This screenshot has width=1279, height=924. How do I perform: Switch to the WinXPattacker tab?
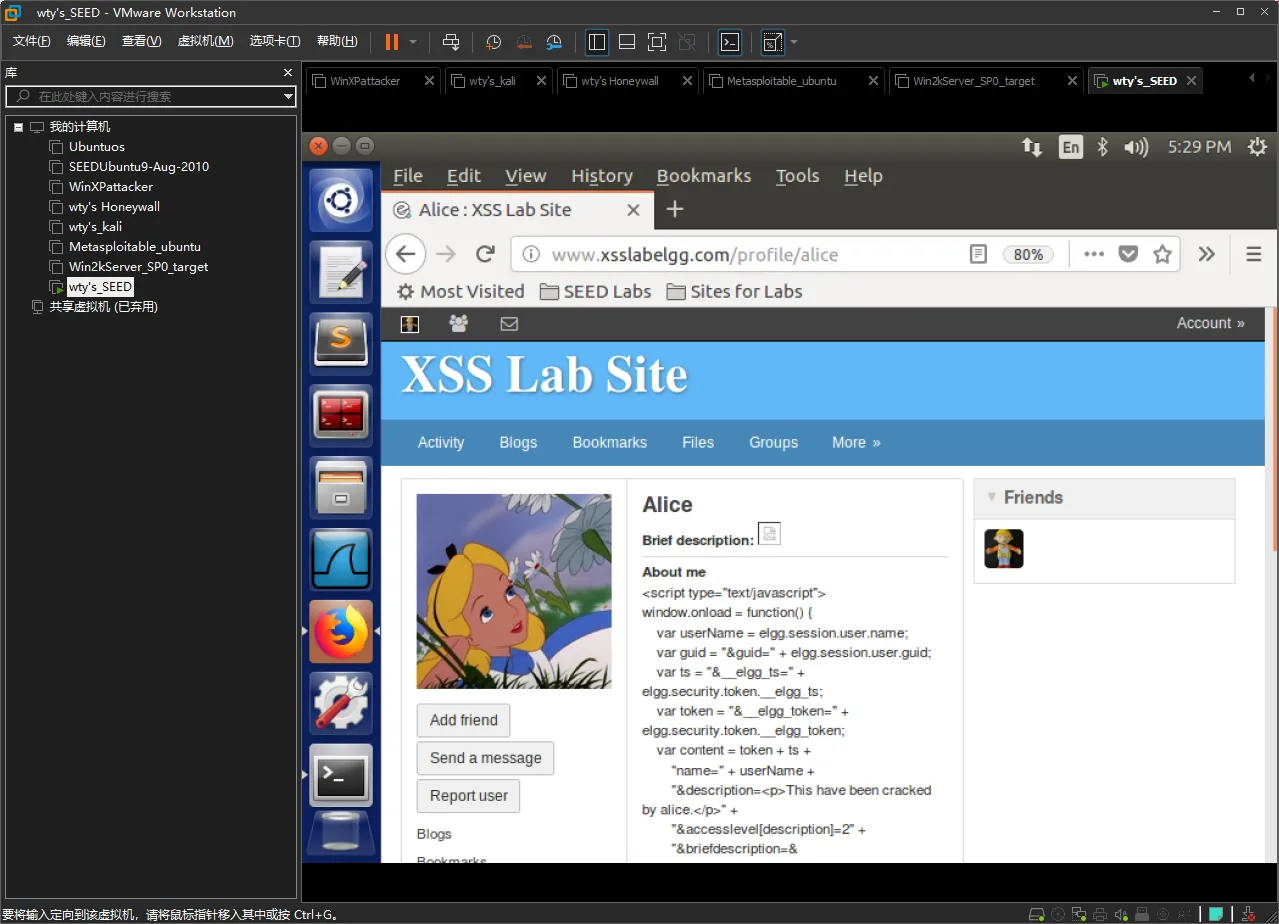(365, 81)
